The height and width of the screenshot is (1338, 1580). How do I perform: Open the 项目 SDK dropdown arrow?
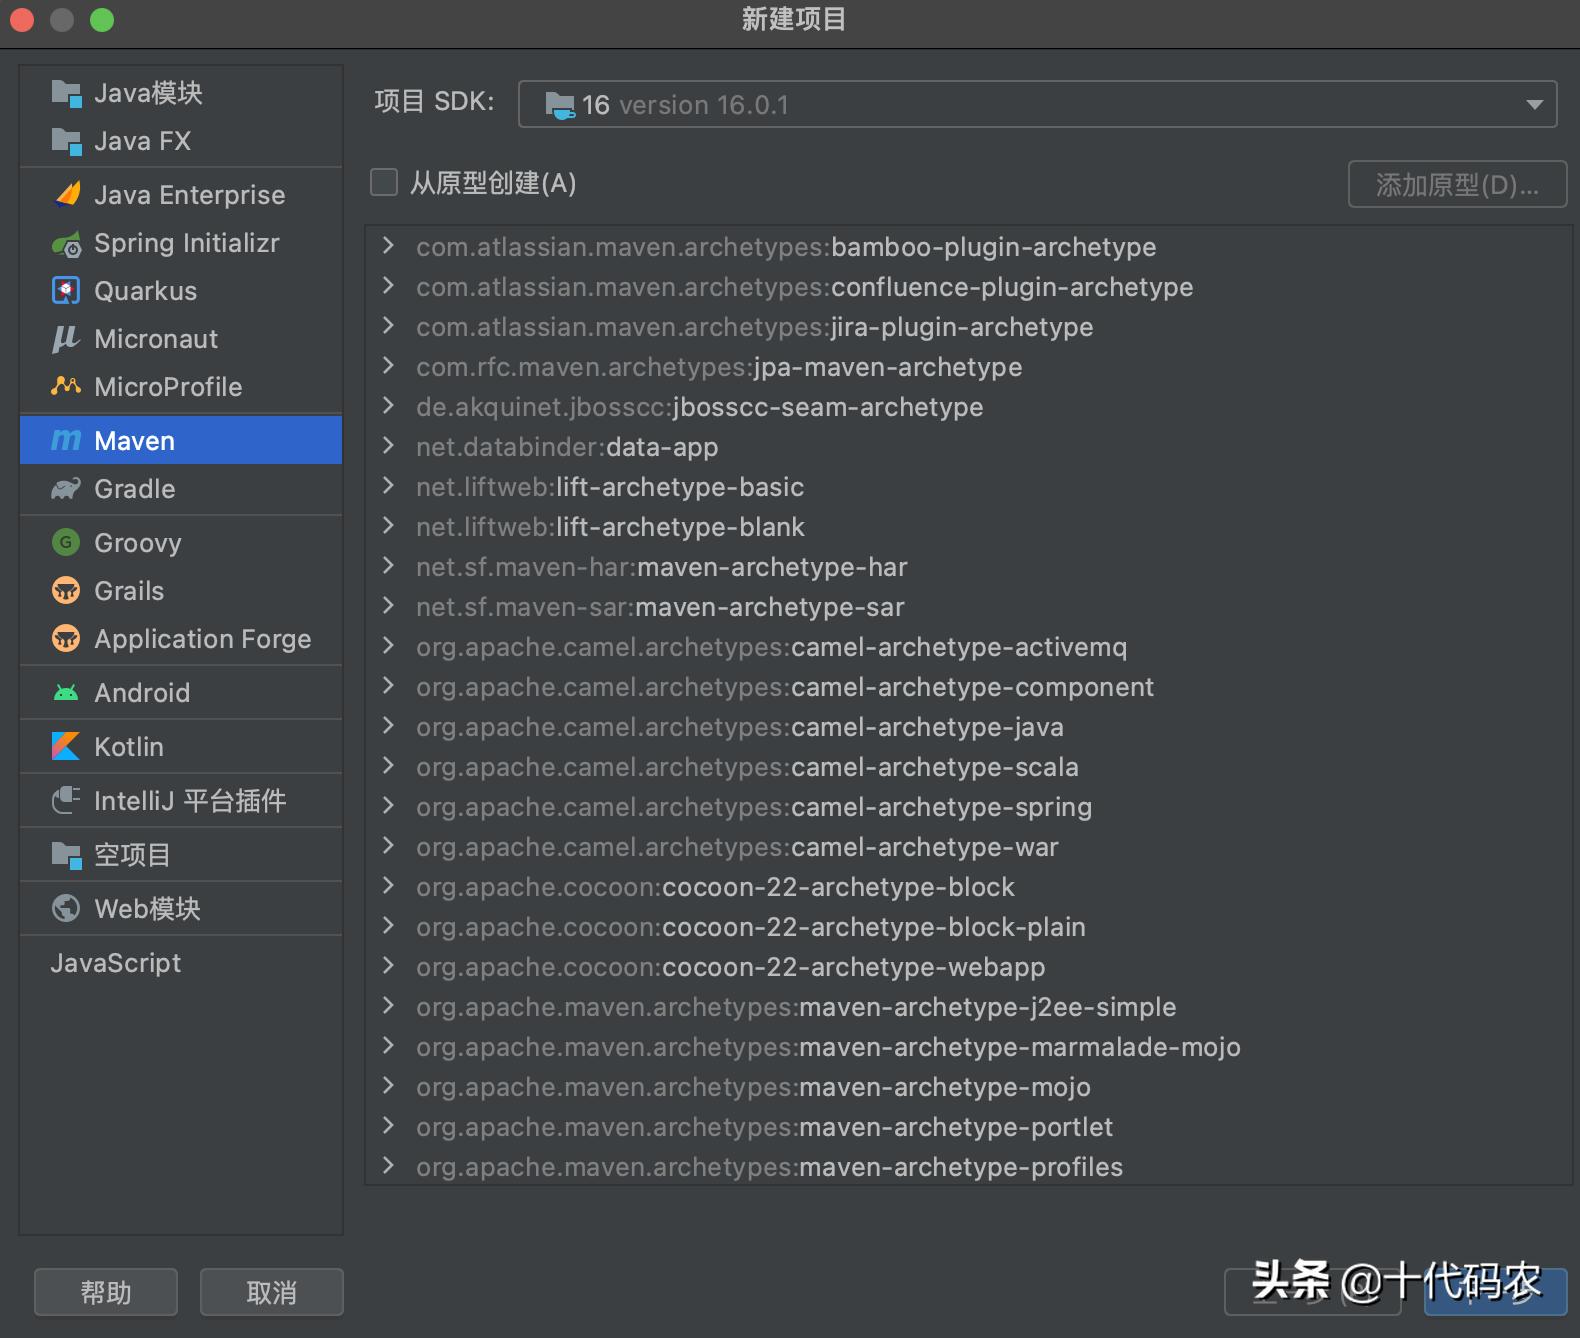click(1534, 104)
